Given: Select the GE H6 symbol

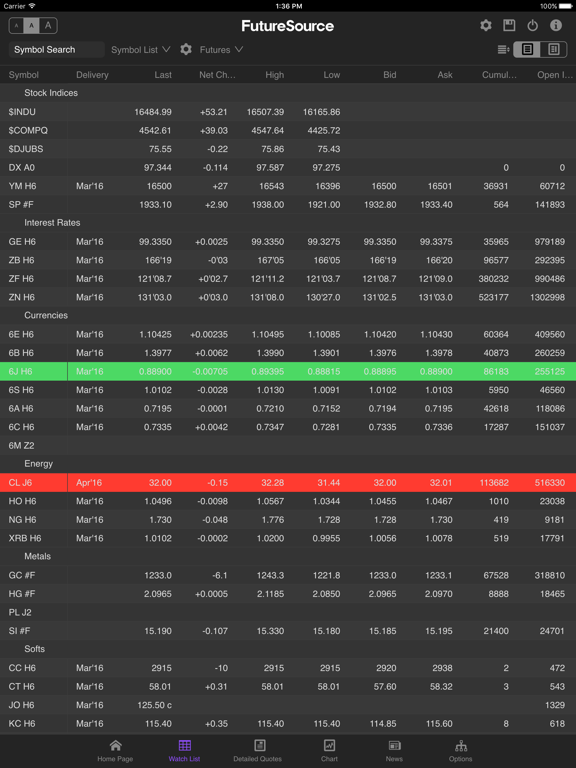Looking at the screenshot, I should point(22,241).
